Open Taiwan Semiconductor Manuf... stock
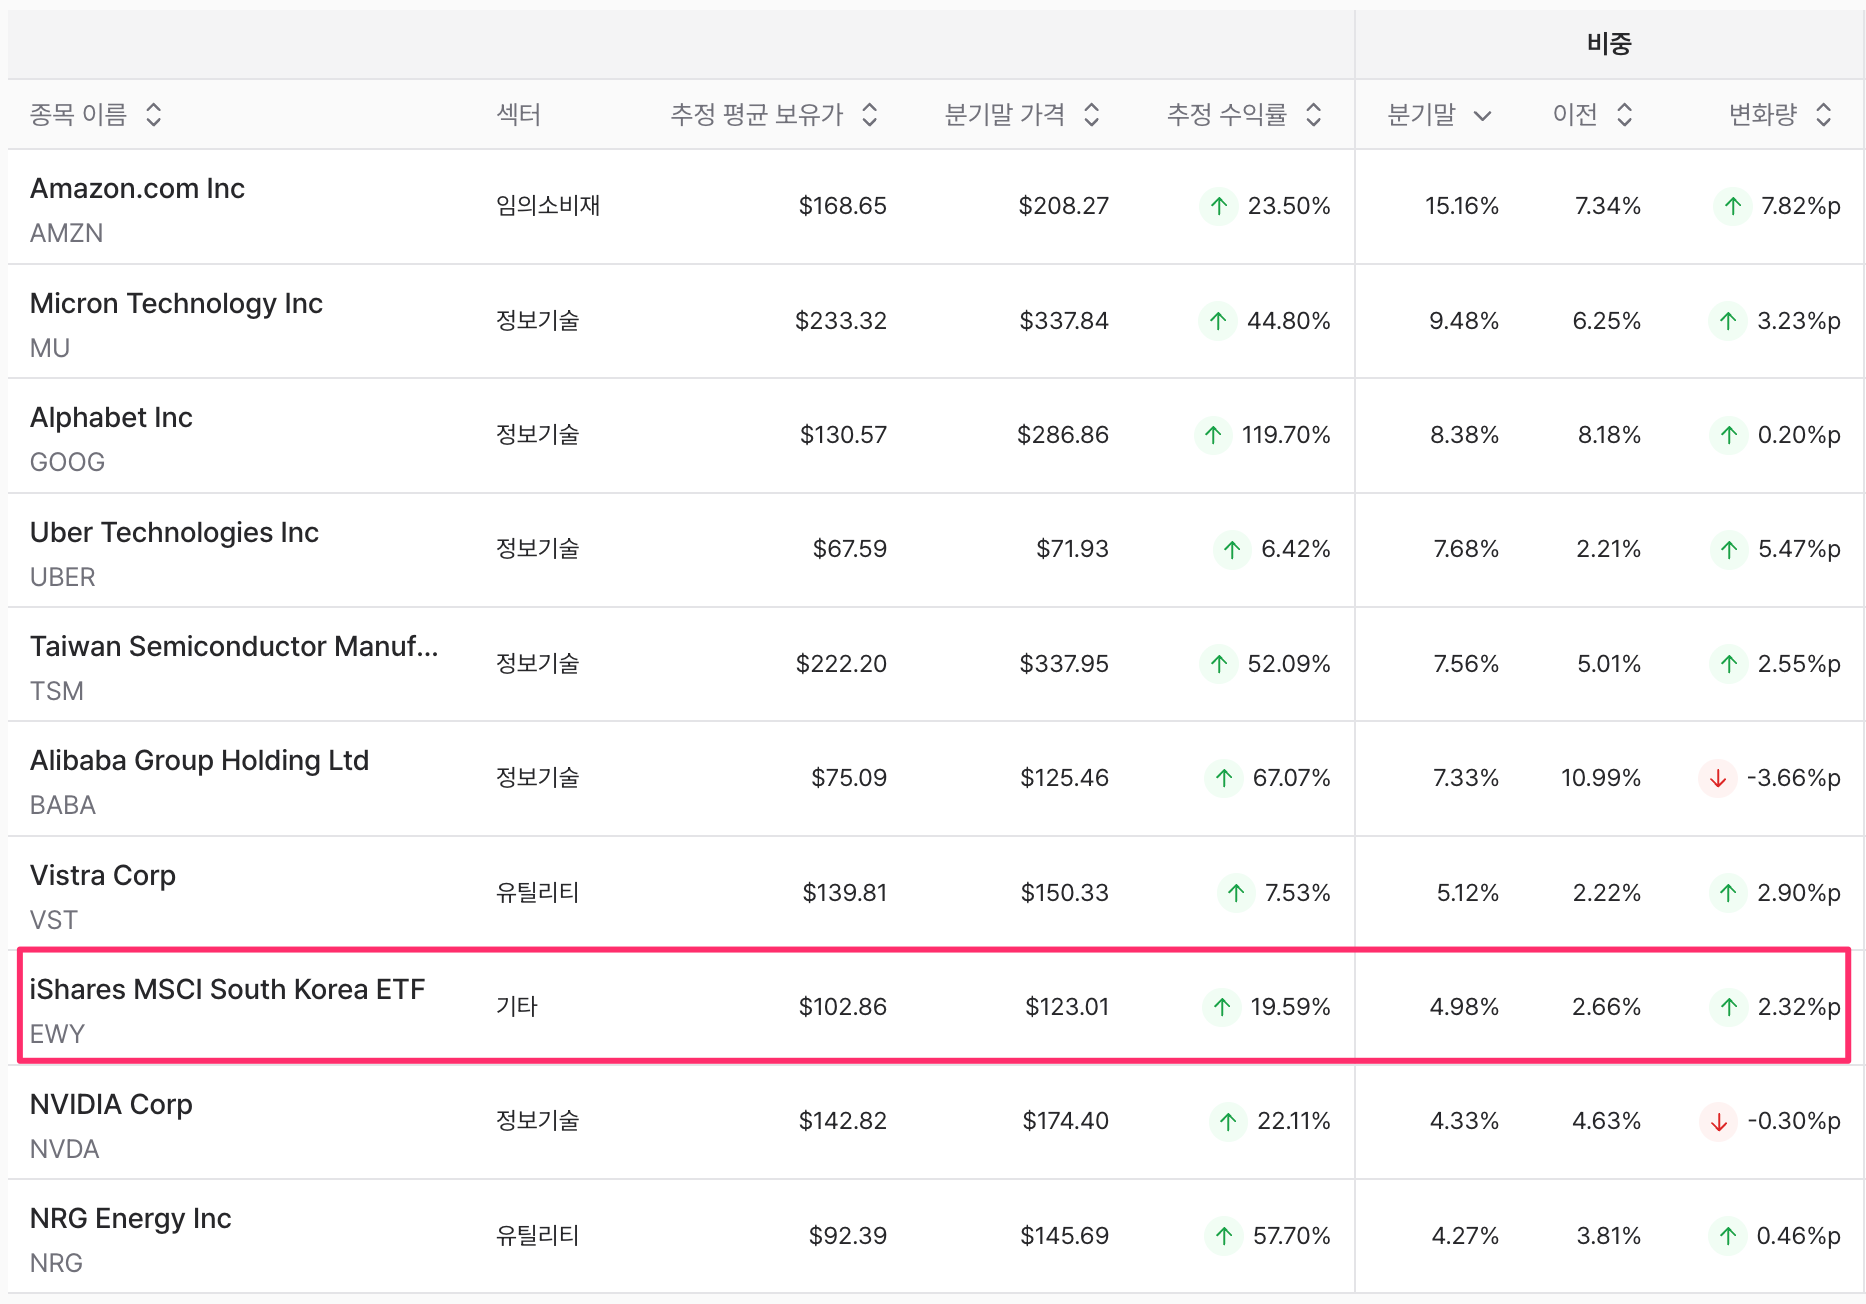1866x1304 pixels. [x=234, y=646]
